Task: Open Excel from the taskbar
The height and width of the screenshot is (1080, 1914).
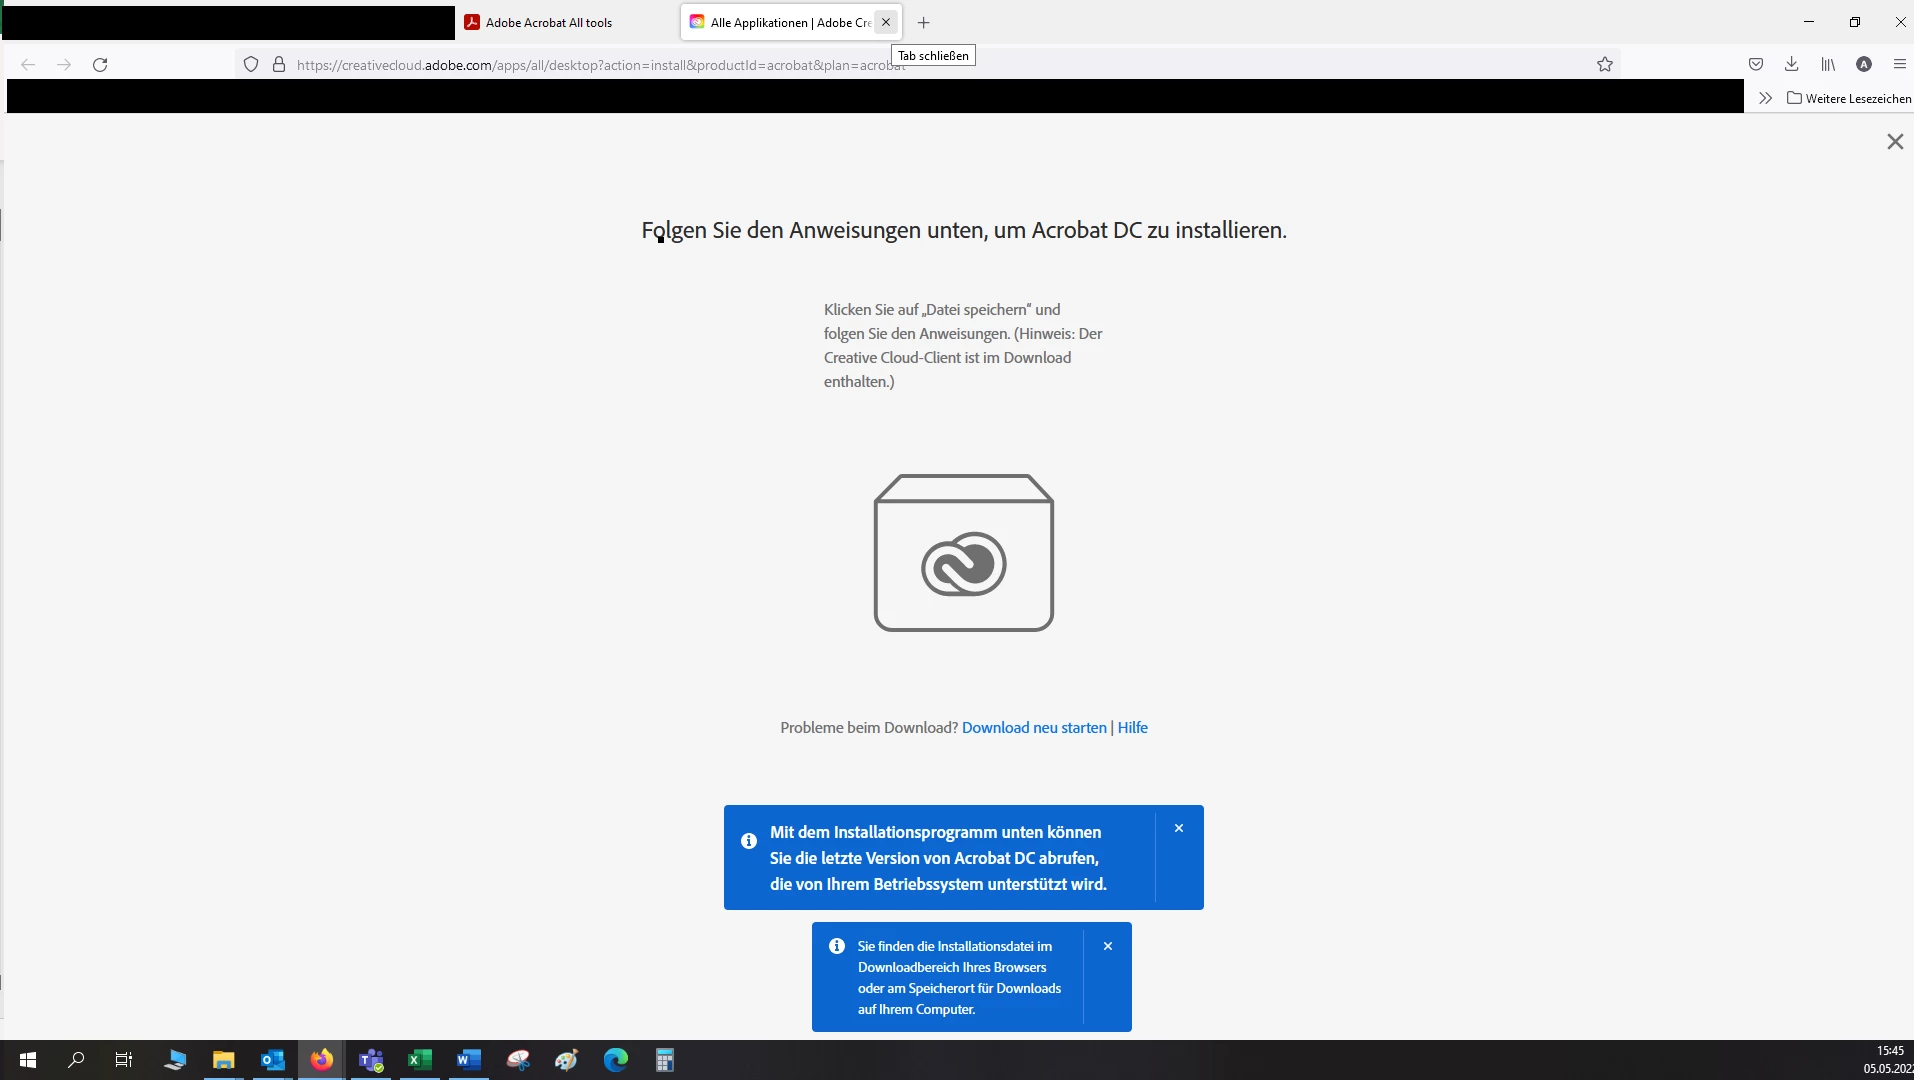Action: click(420, 1060)
